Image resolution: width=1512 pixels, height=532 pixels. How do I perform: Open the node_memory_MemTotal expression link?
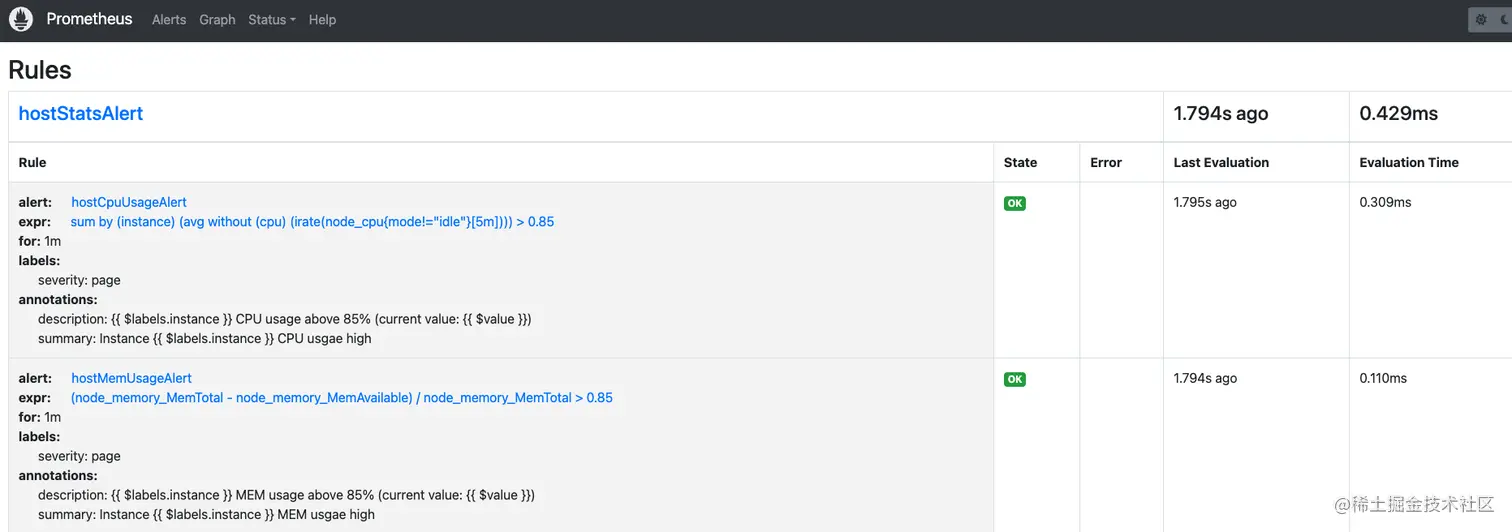pos(342,398)
